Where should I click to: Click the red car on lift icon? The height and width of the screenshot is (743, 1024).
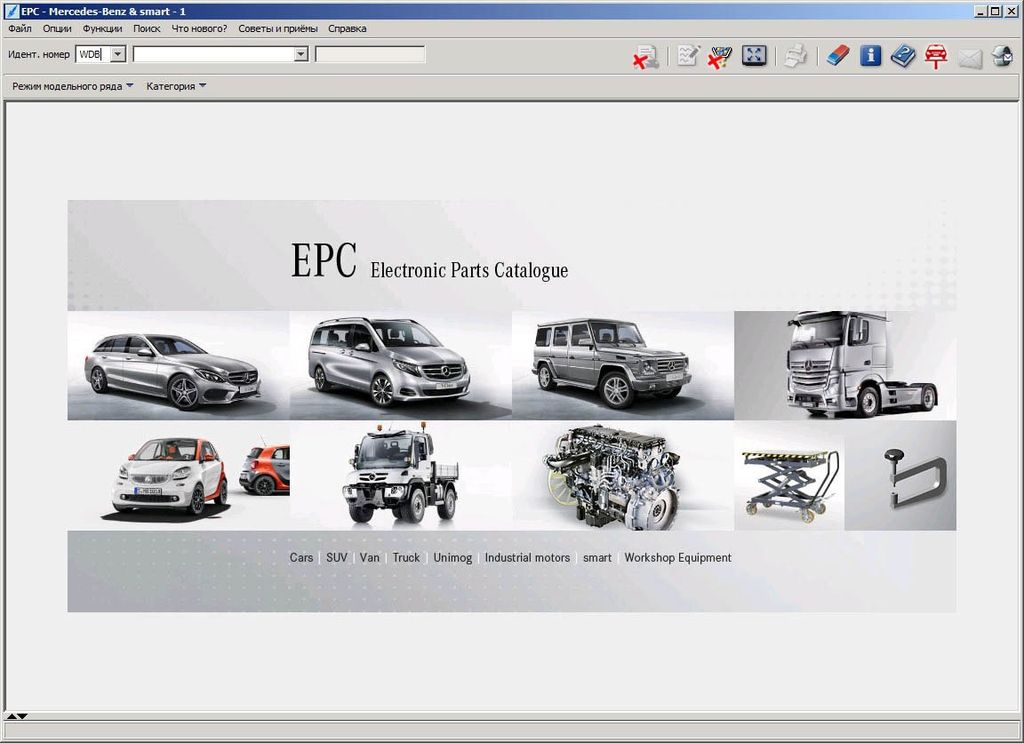click(x=936, y=56)
